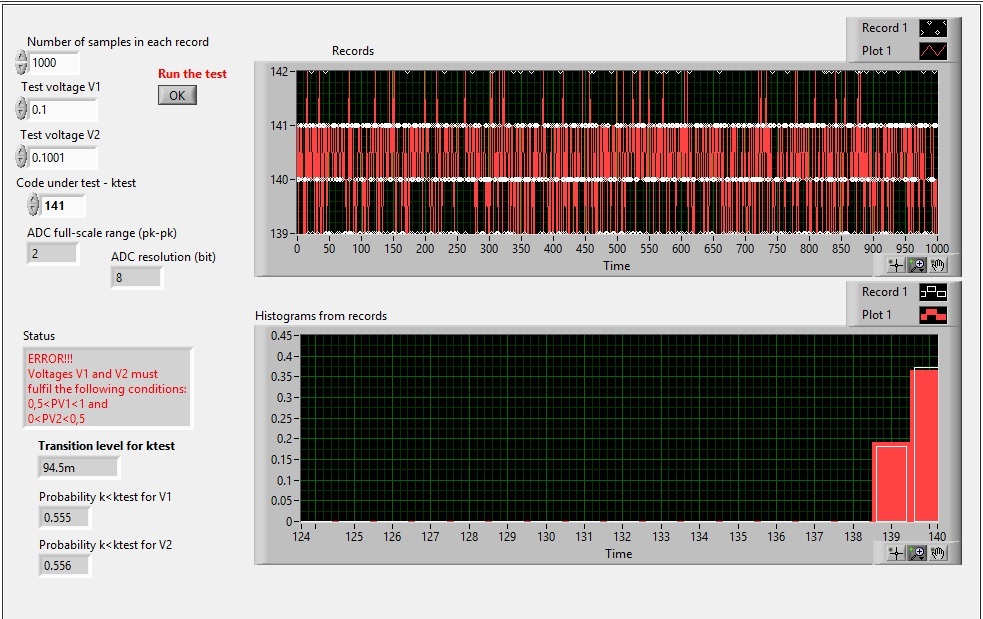Click the Code under test stepper arrows
983x619 pixels.
[33, 205]
